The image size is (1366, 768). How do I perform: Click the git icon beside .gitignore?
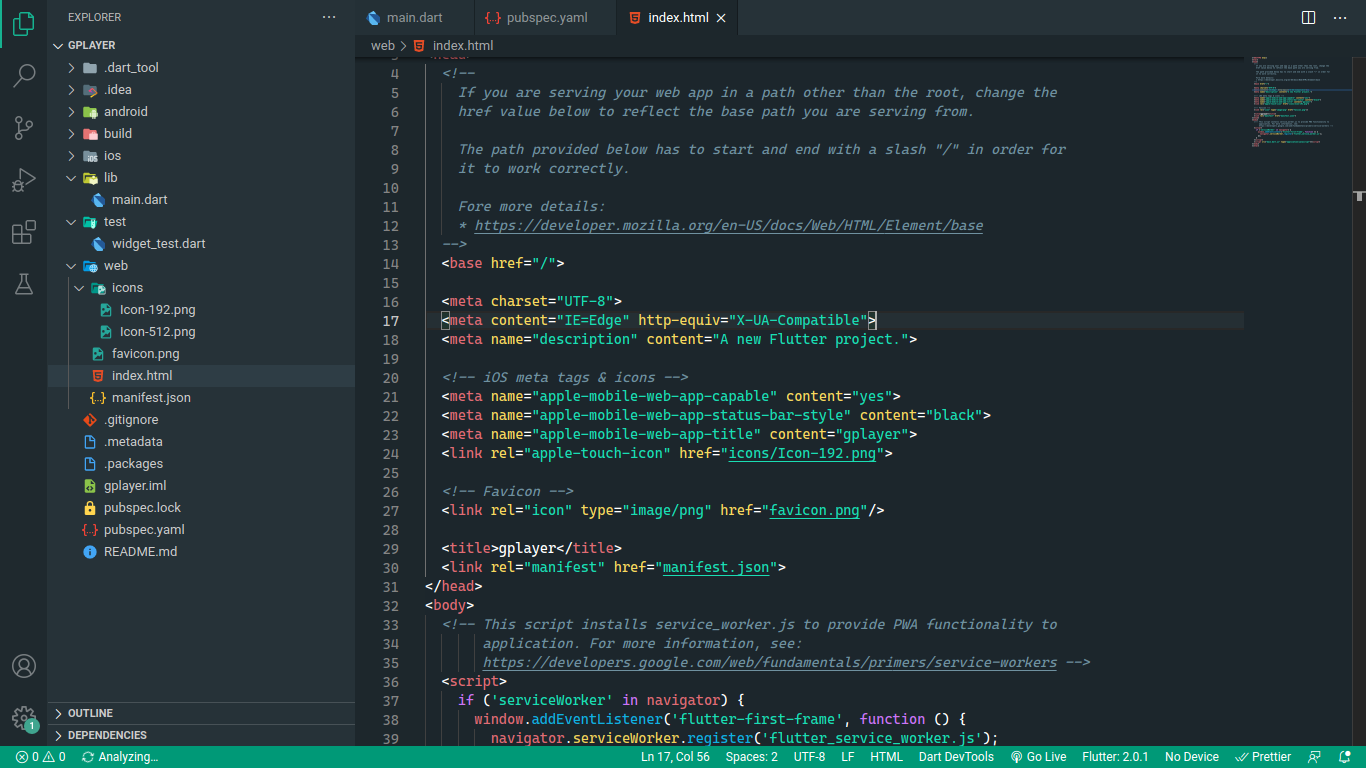pos(91,420)
